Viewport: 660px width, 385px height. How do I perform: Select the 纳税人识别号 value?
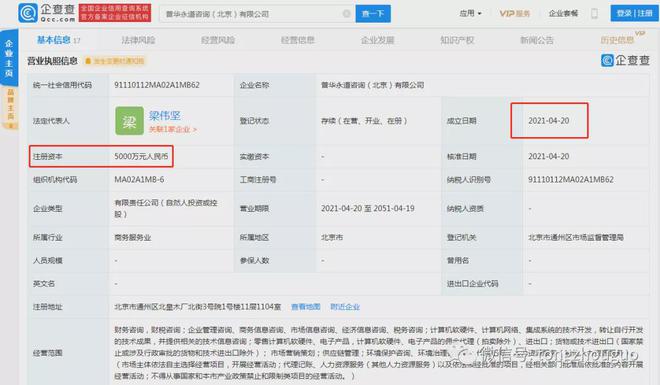tap(571, 180)
